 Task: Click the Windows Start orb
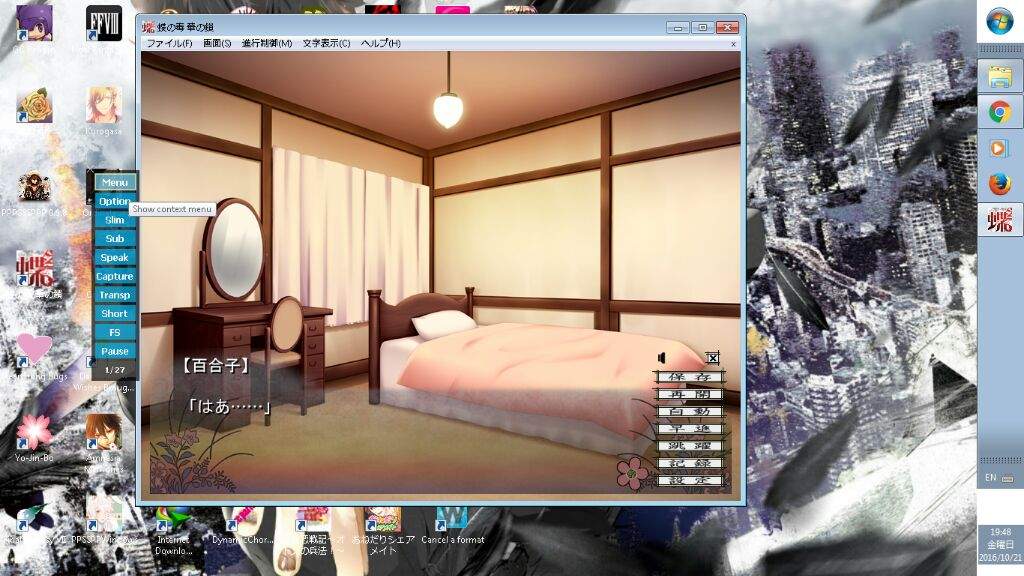[x=1000, y=22]
